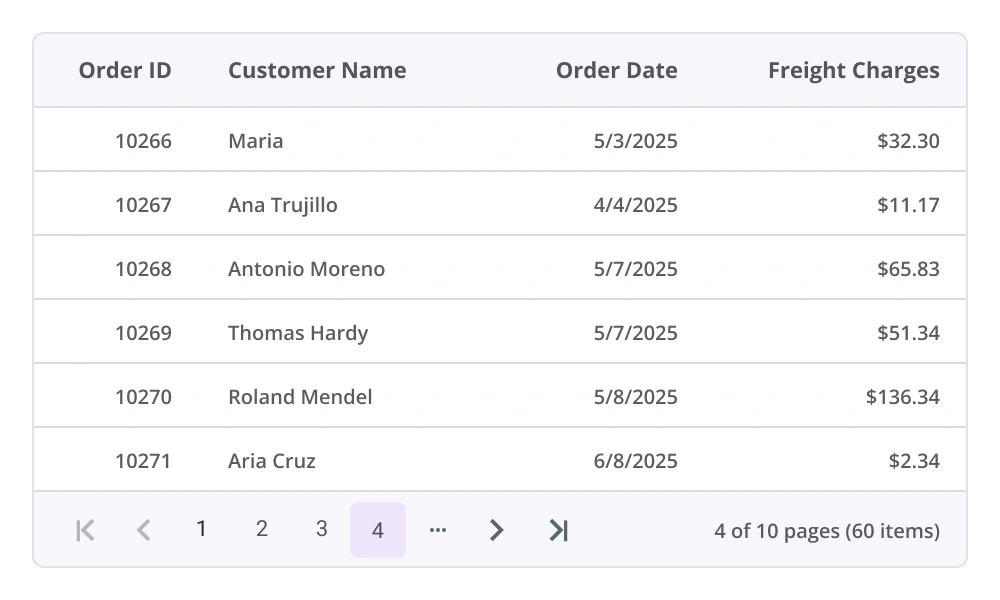Go to the first page using the skip-back icon
Screen dimensions: 1000x600
[85, 530]
